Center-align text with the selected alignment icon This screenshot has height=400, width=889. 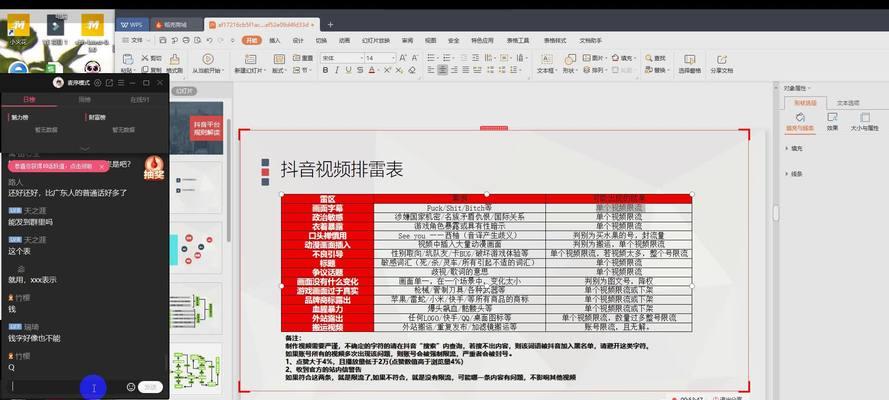point(443,70)
